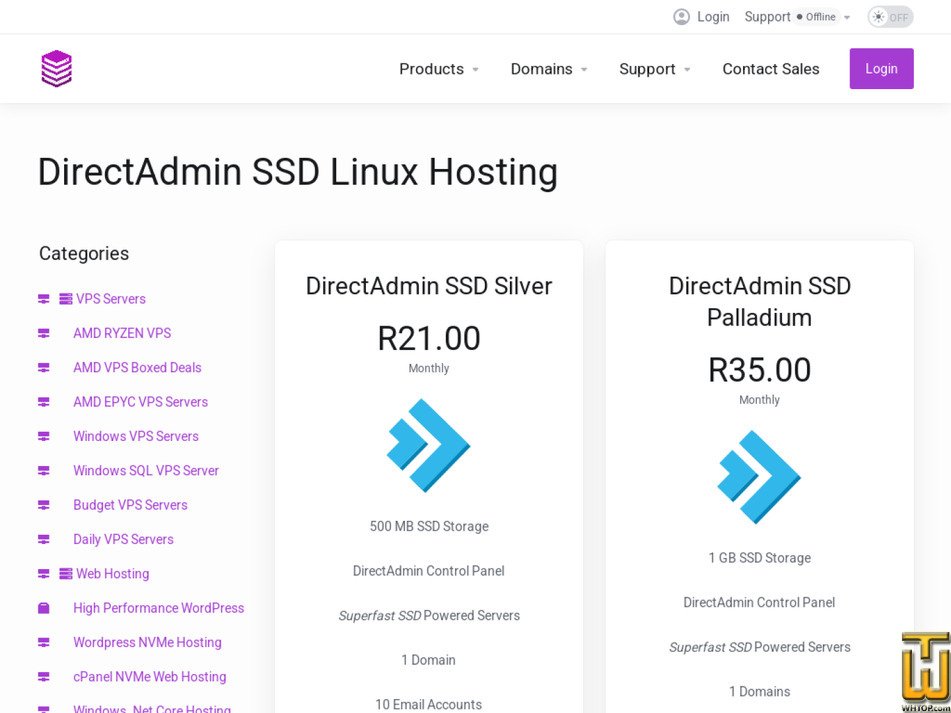Select the DirectAdmin SSD Silver plan title
This screenshot has width=951, height=713.
[x=429, y=286]
